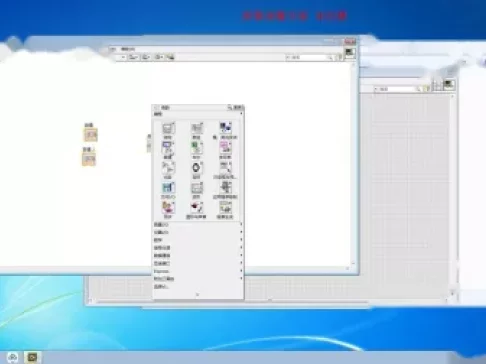The height and width of the screenshot is (364, 486).
Task: Expand the palette's bottom double-chevron arrow
Action: pyautogui.click(x=197, y=295)
